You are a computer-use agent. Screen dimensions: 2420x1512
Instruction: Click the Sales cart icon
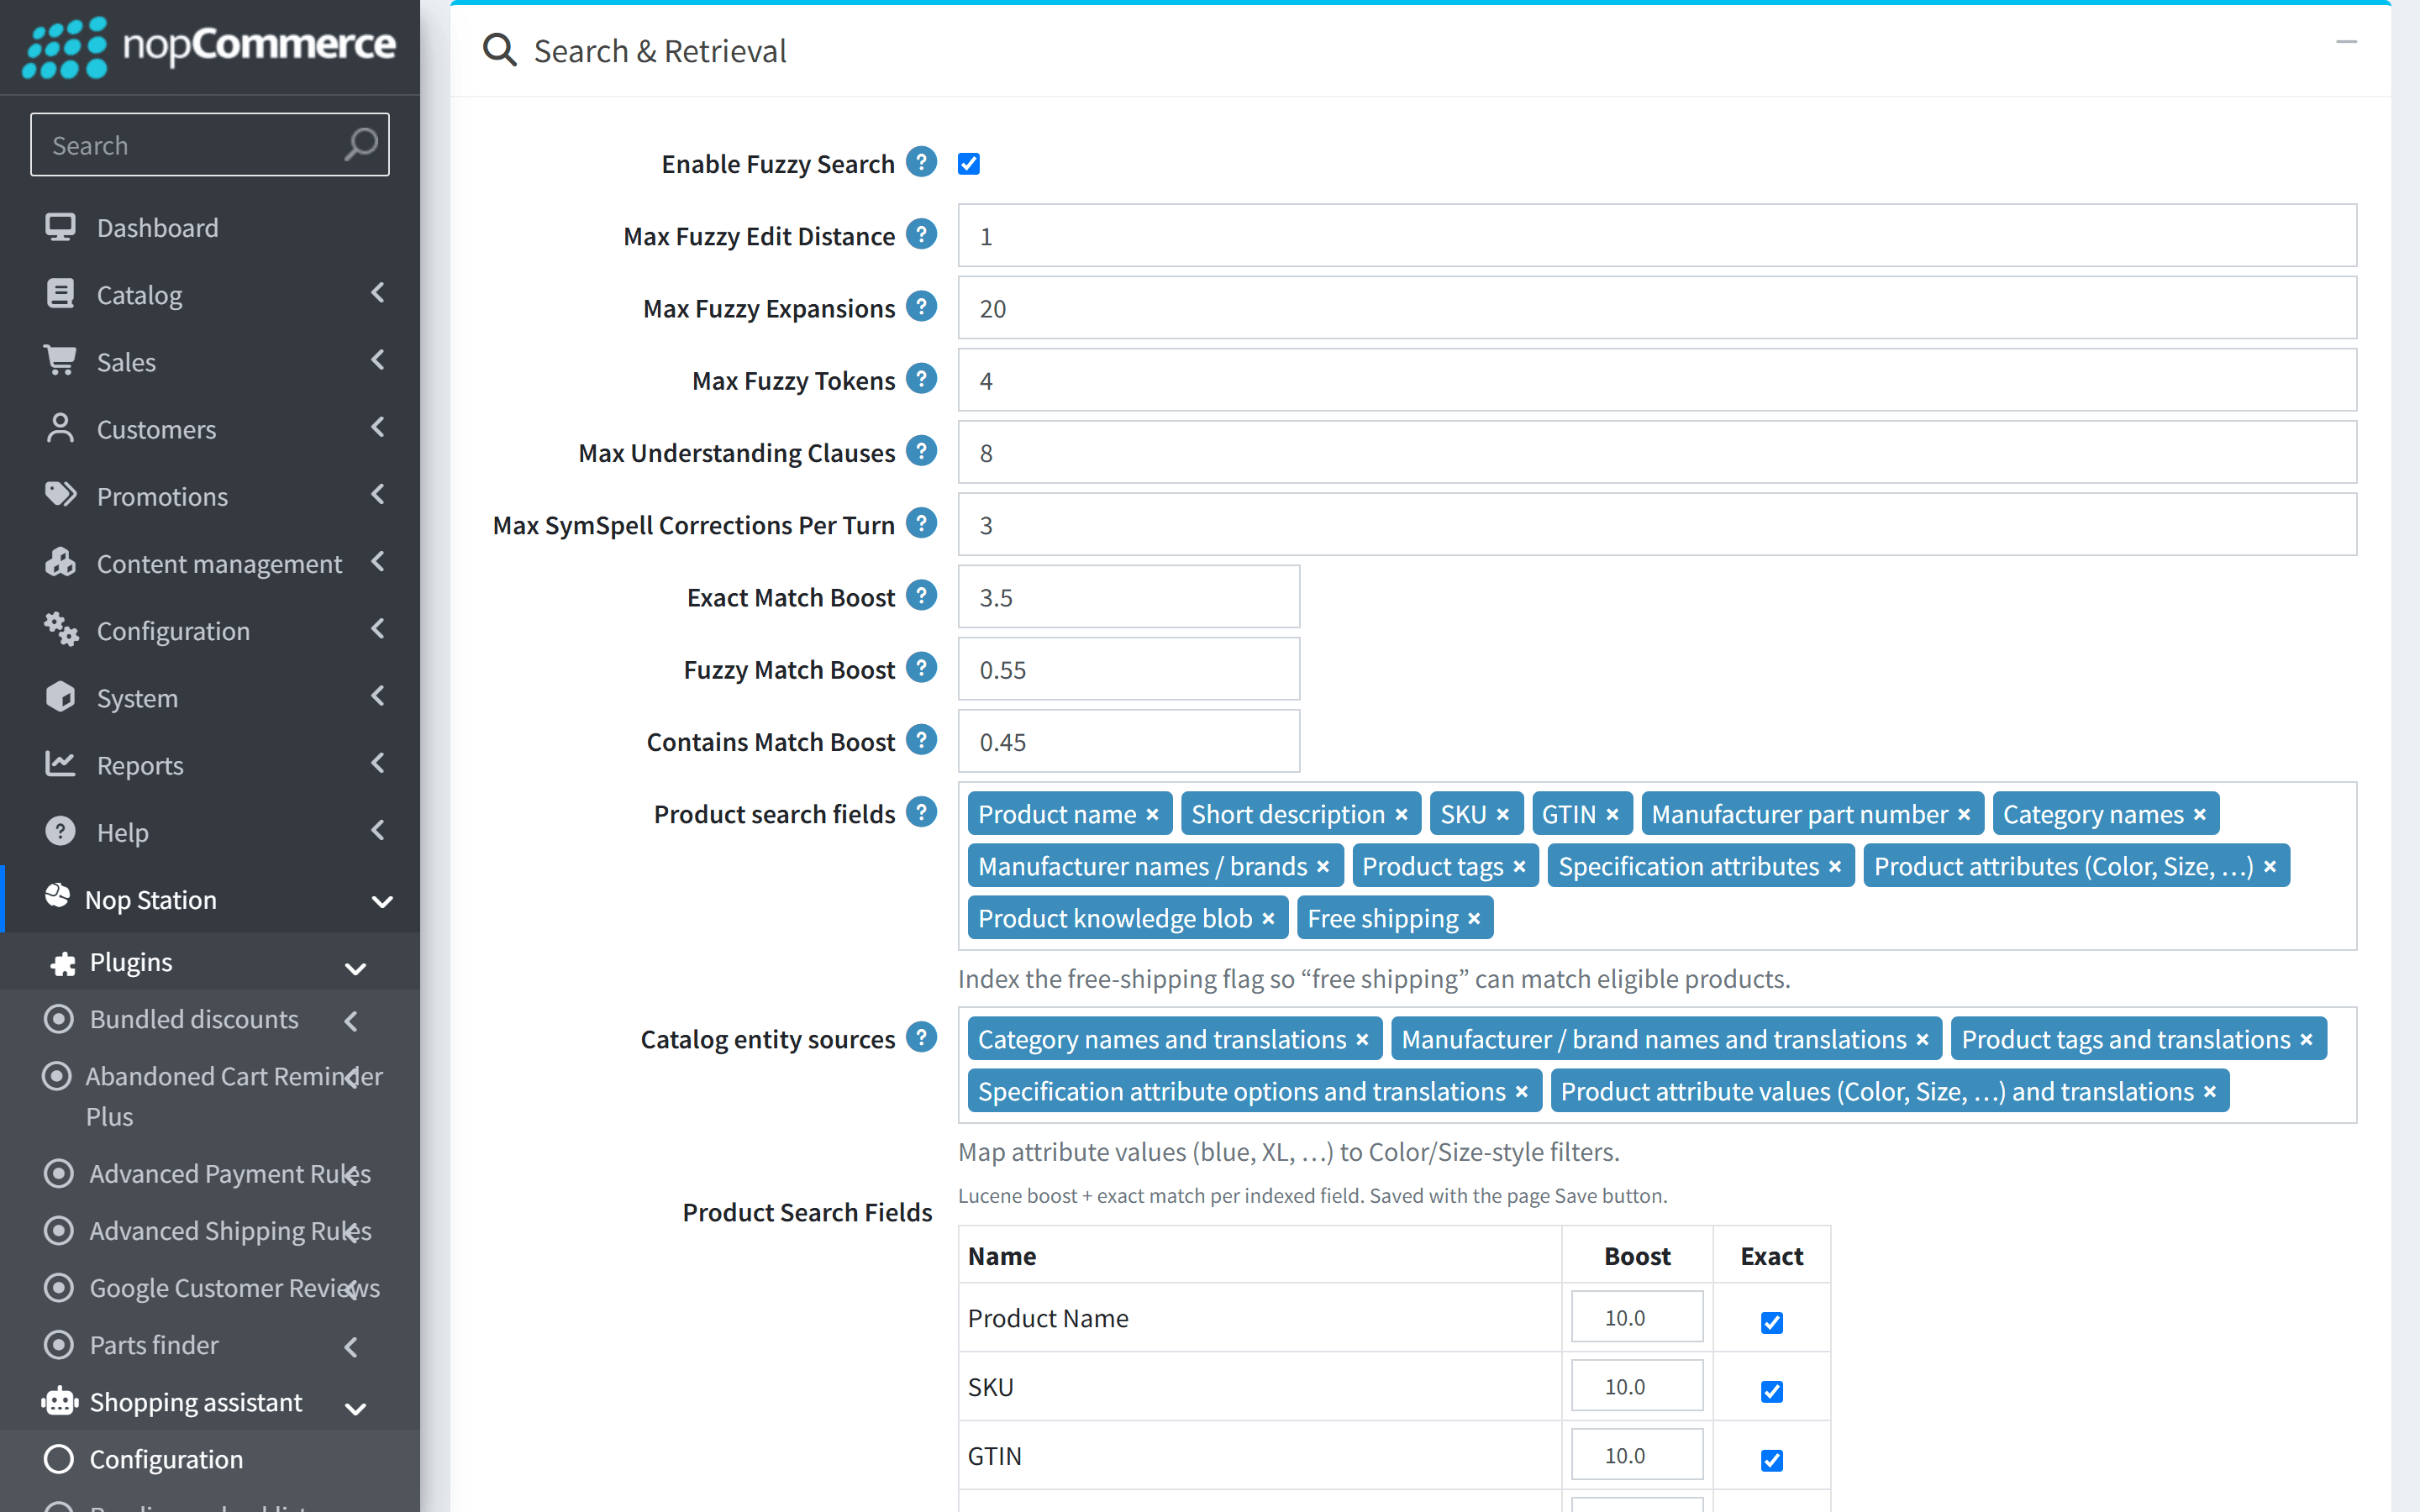(60, 361)
